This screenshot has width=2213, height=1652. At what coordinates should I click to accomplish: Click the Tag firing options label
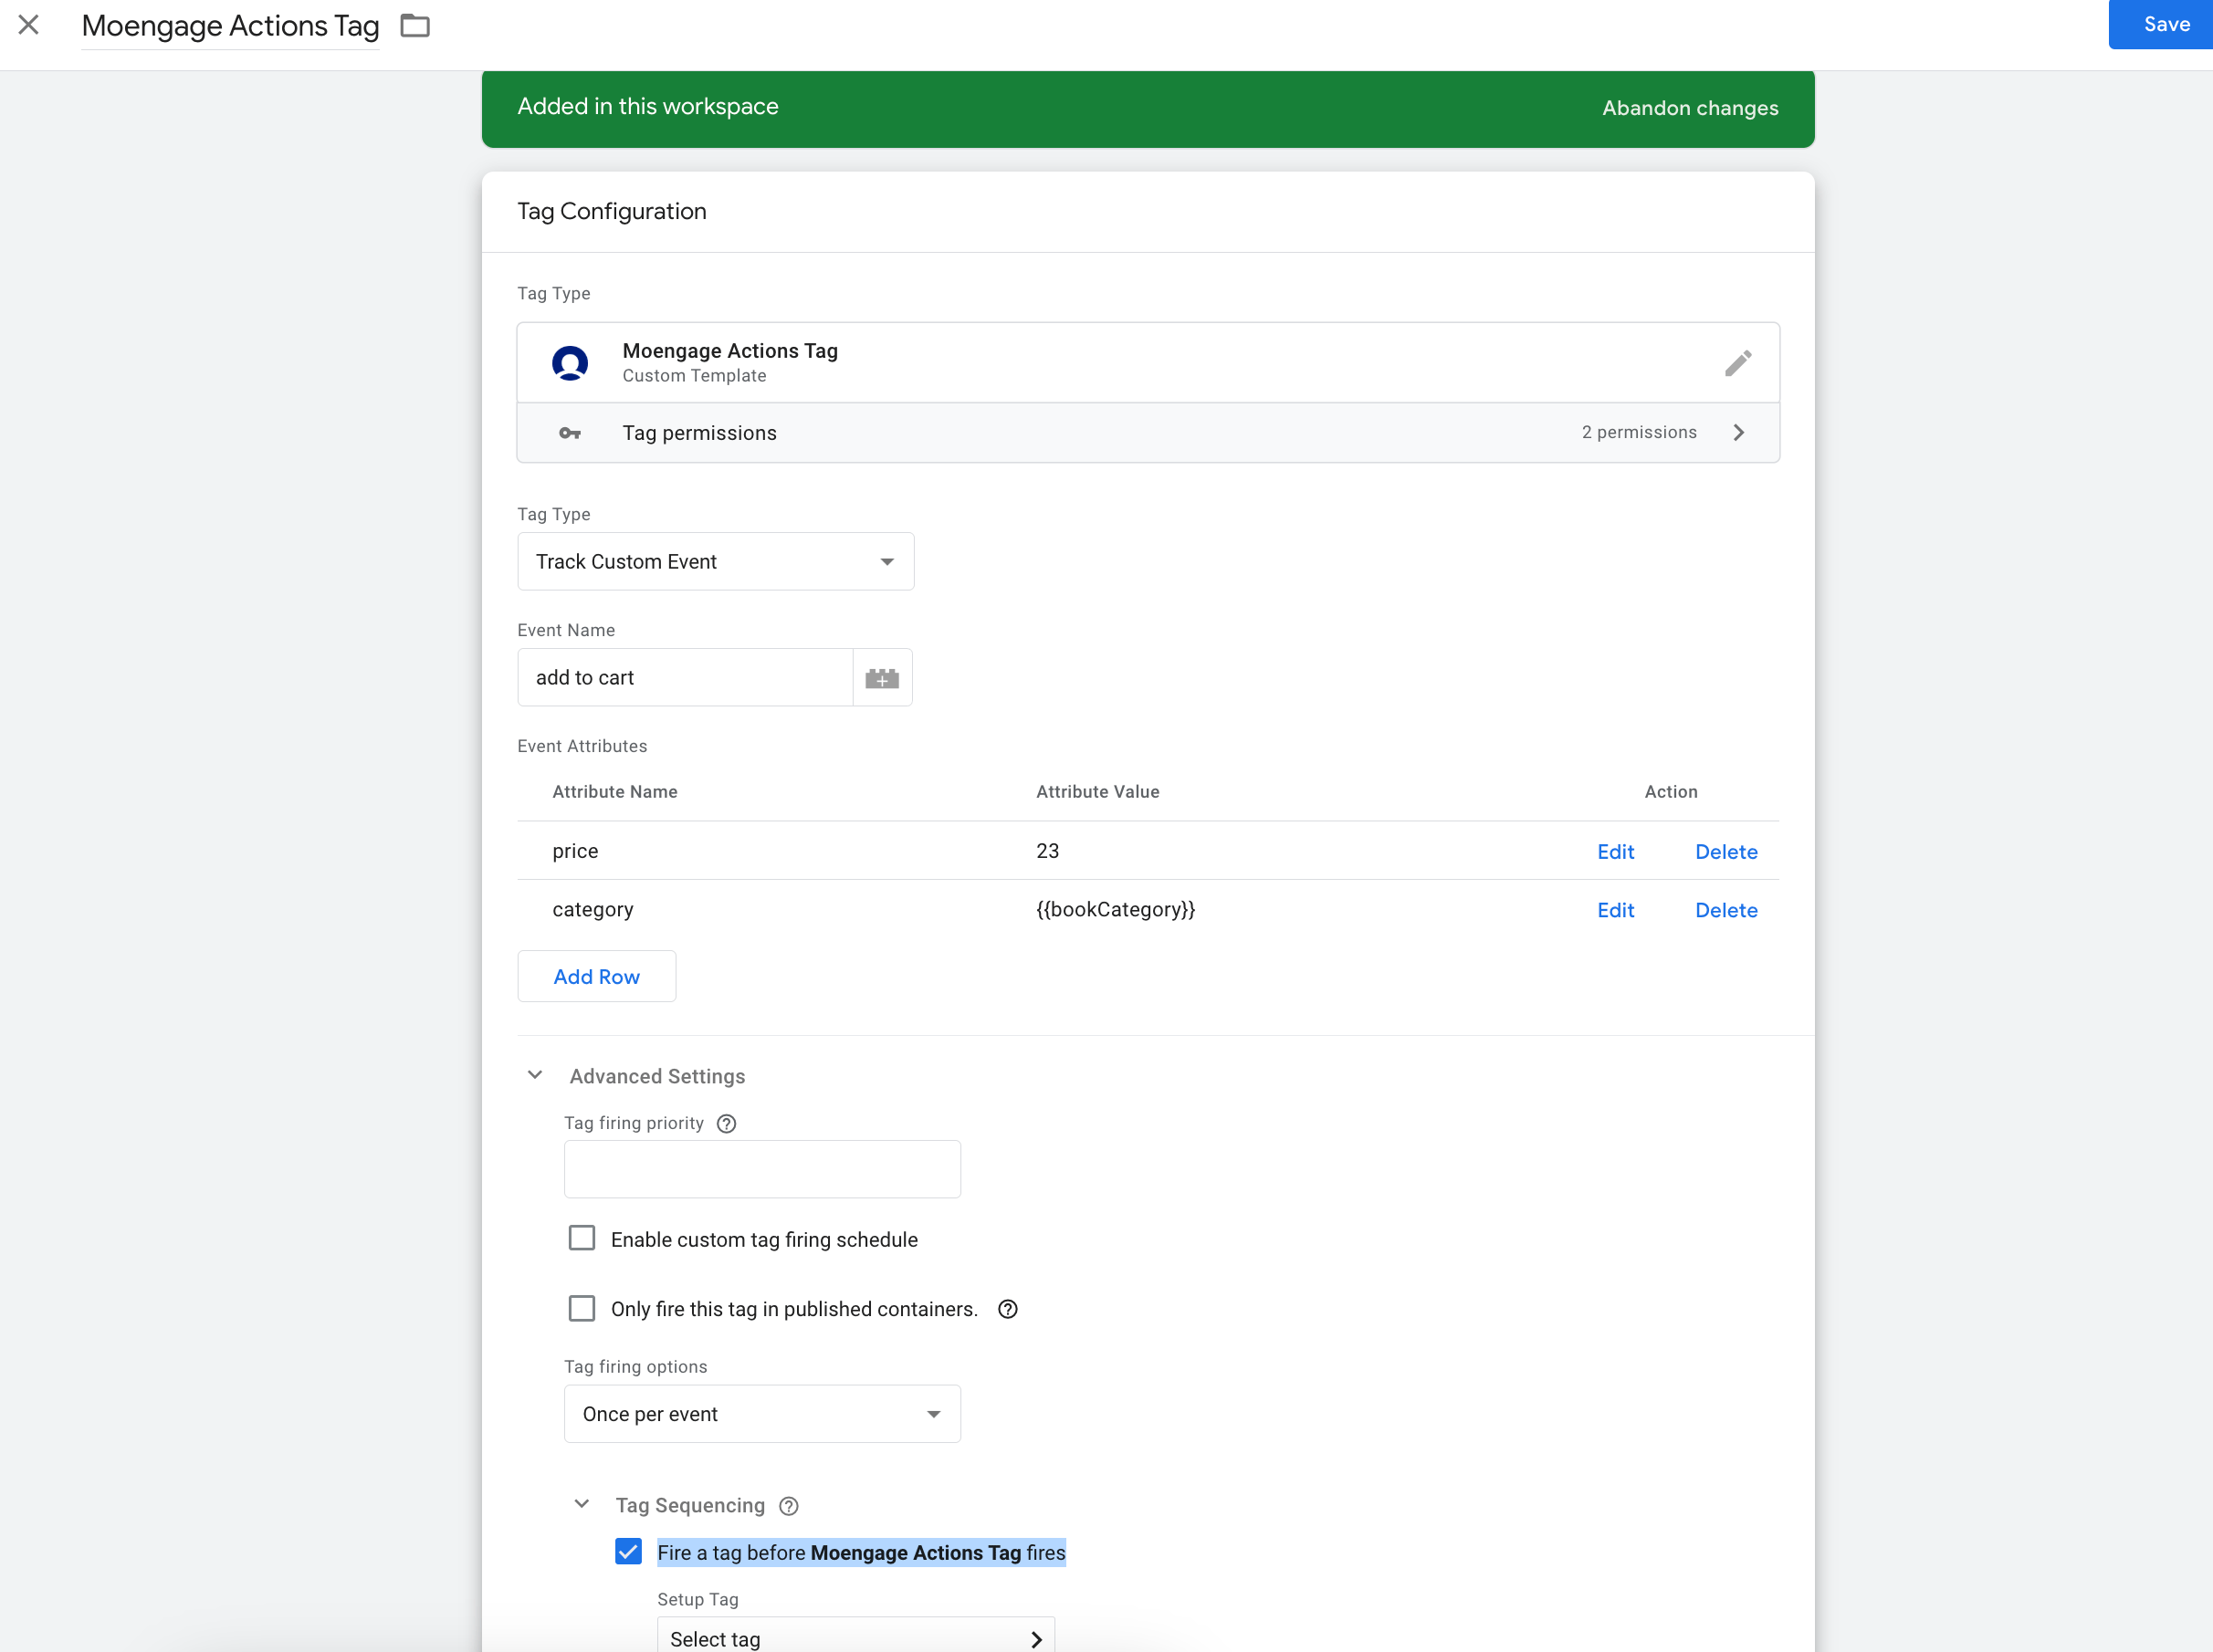pos(635,1367)
